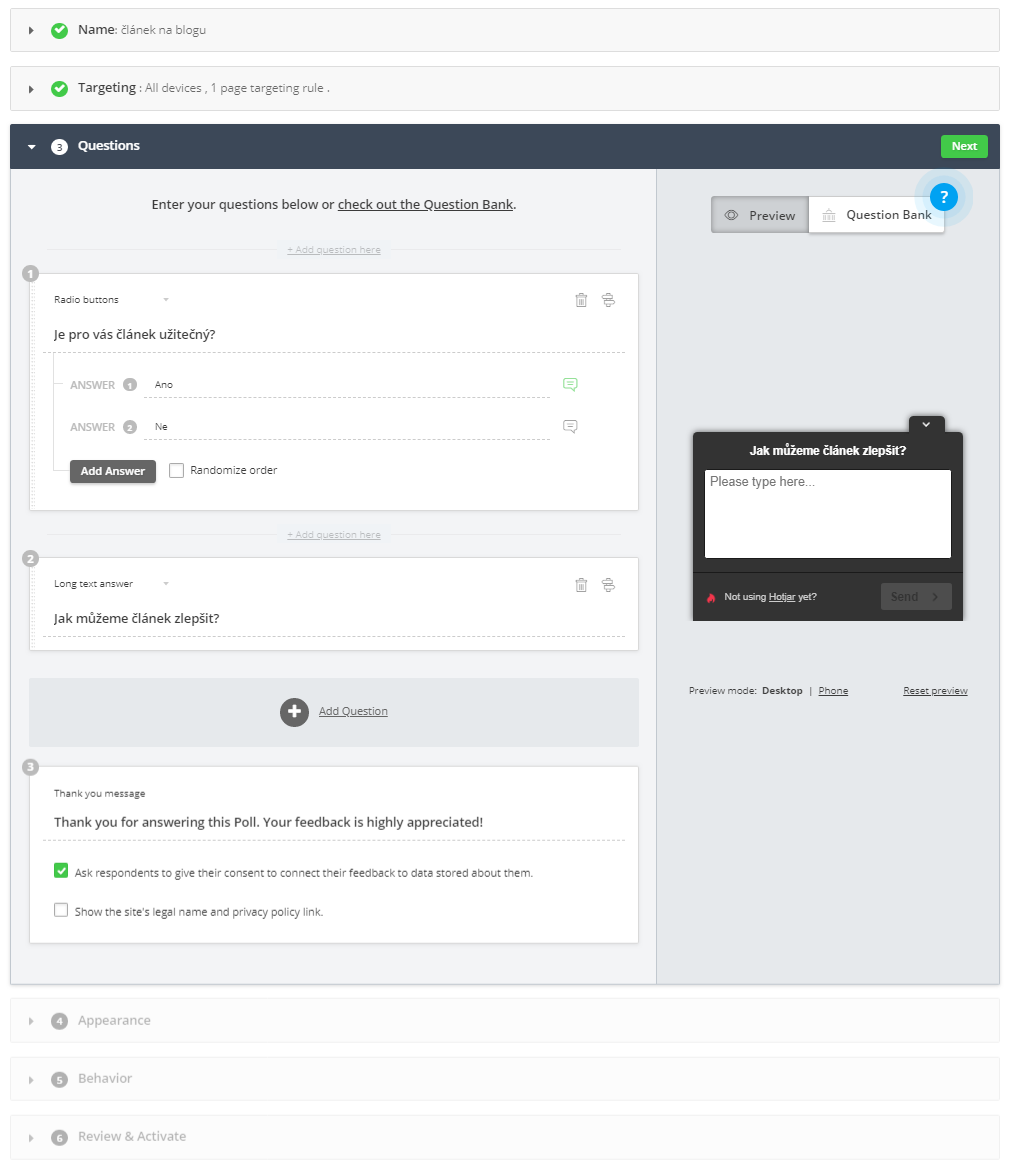Click the reorder icon on the Long text answer question
The image size is (1019, 1174).
[x=608, y=585]
